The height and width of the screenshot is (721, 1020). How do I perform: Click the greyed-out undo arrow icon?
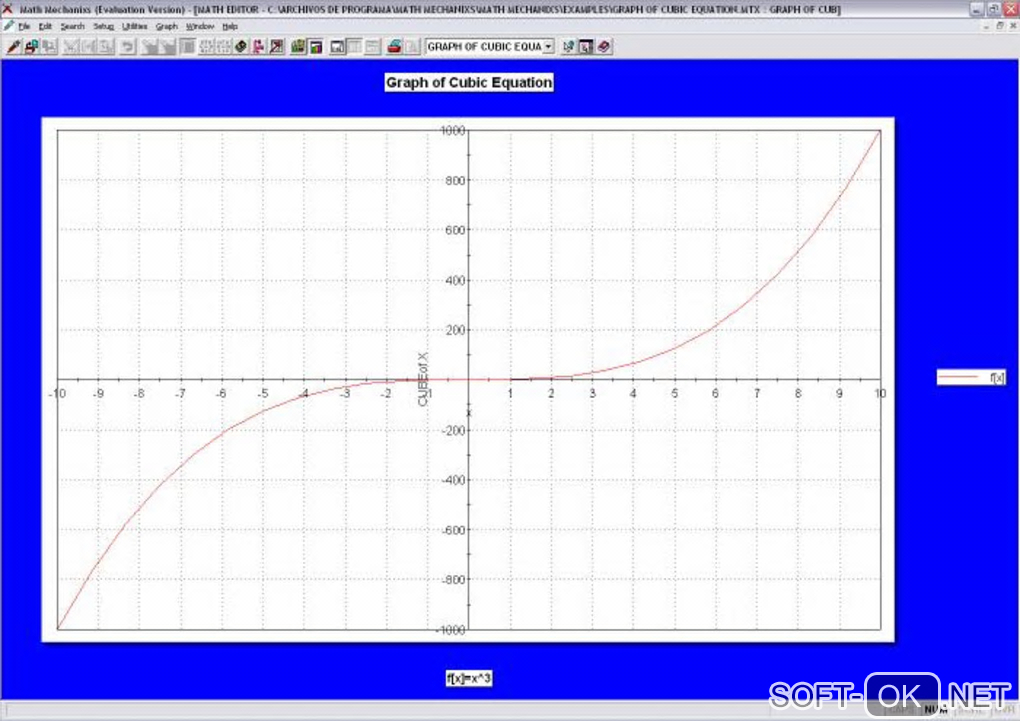tap(128, 46)
